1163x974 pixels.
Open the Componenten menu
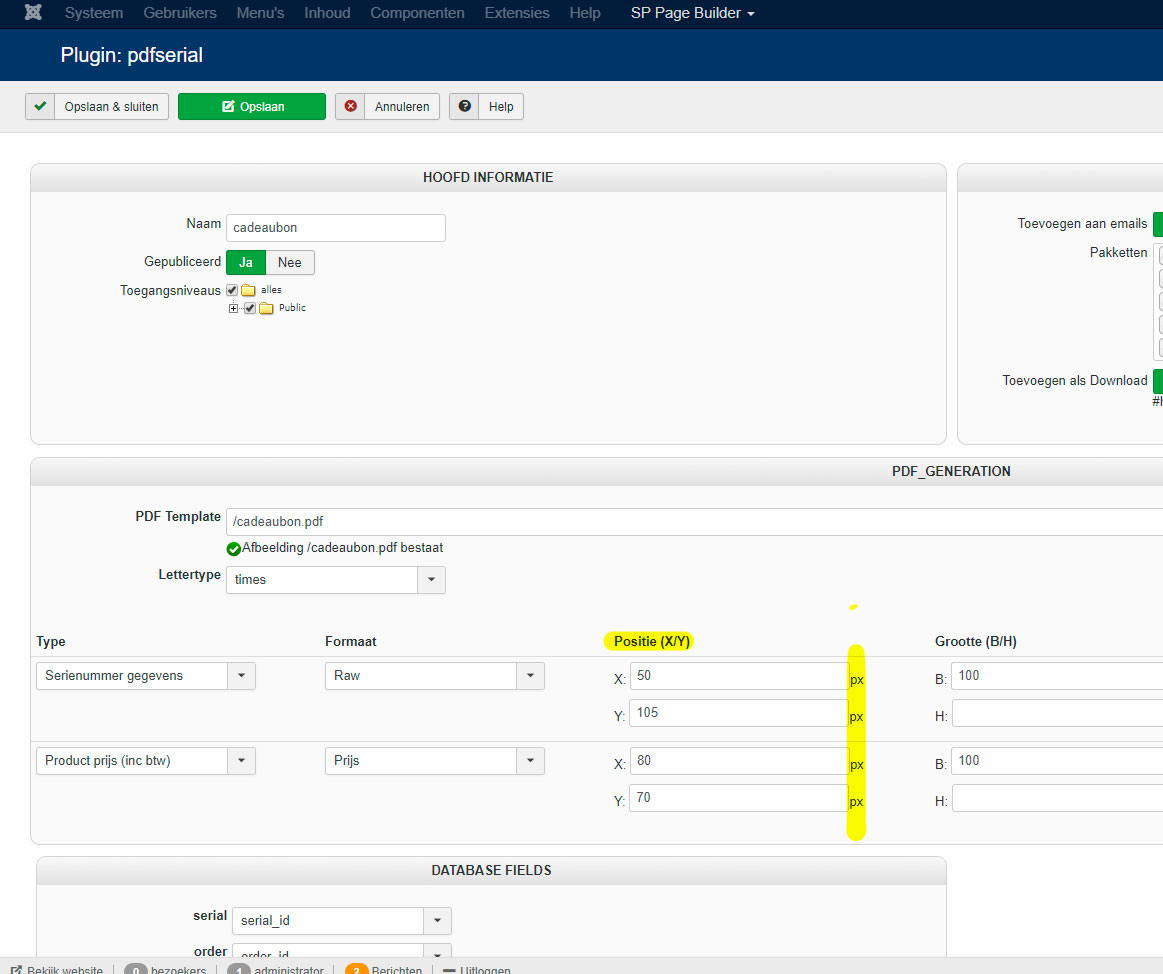point(417,13)
